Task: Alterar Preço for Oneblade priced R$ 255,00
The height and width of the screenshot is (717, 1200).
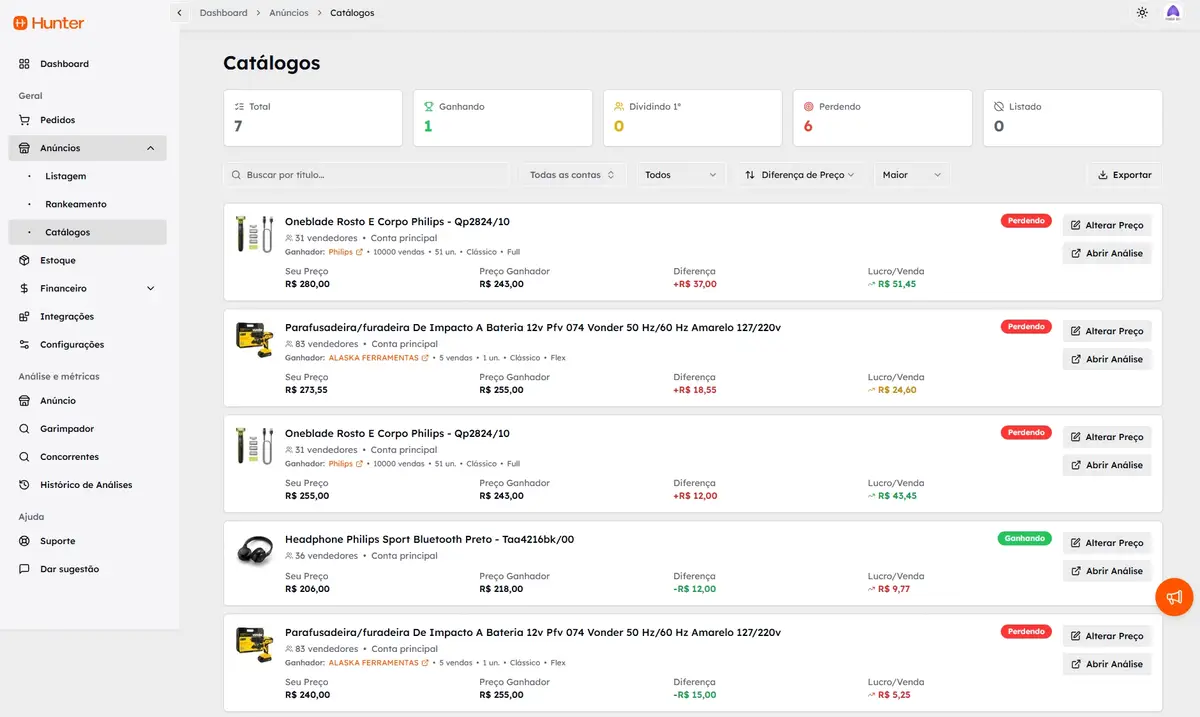Action: [1107, 437]
